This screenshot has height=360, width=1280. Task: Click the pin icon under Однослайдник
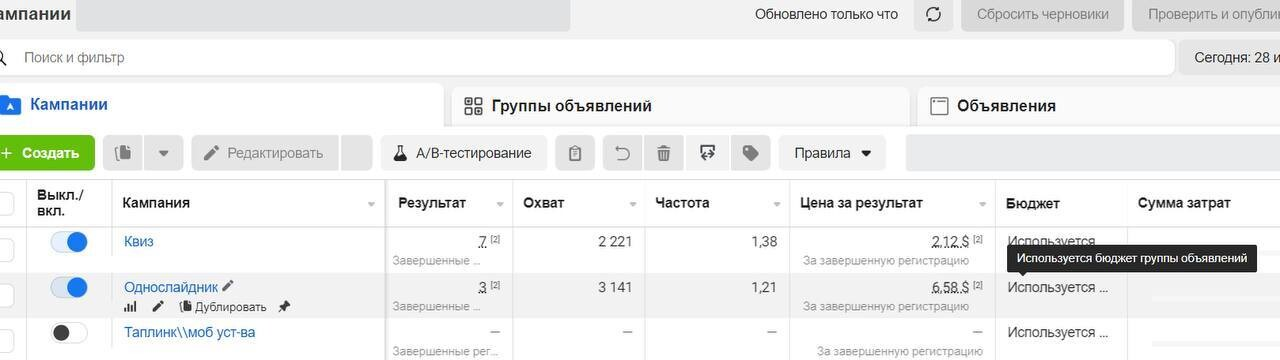284,307
